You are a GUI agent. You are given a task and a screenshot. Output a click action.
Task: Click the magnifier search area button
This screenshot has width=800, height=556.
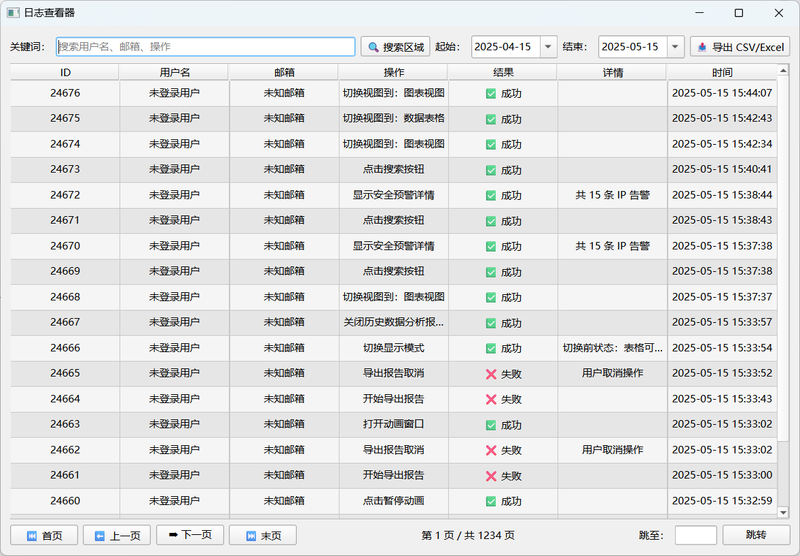click(x=395, y=47)
